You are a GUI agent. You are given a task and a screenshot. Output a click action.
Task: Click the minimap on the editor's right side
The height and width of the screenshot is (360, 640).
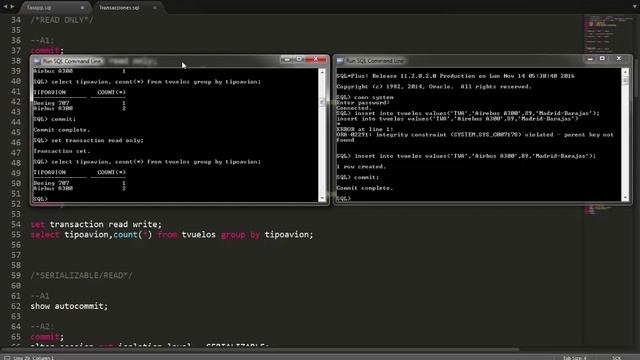(x=608, y=180)
